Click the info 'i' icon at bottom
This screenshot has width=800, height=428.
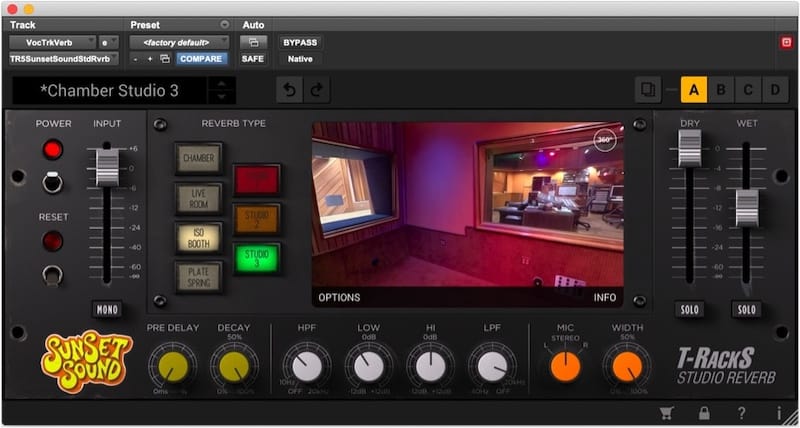779,413
